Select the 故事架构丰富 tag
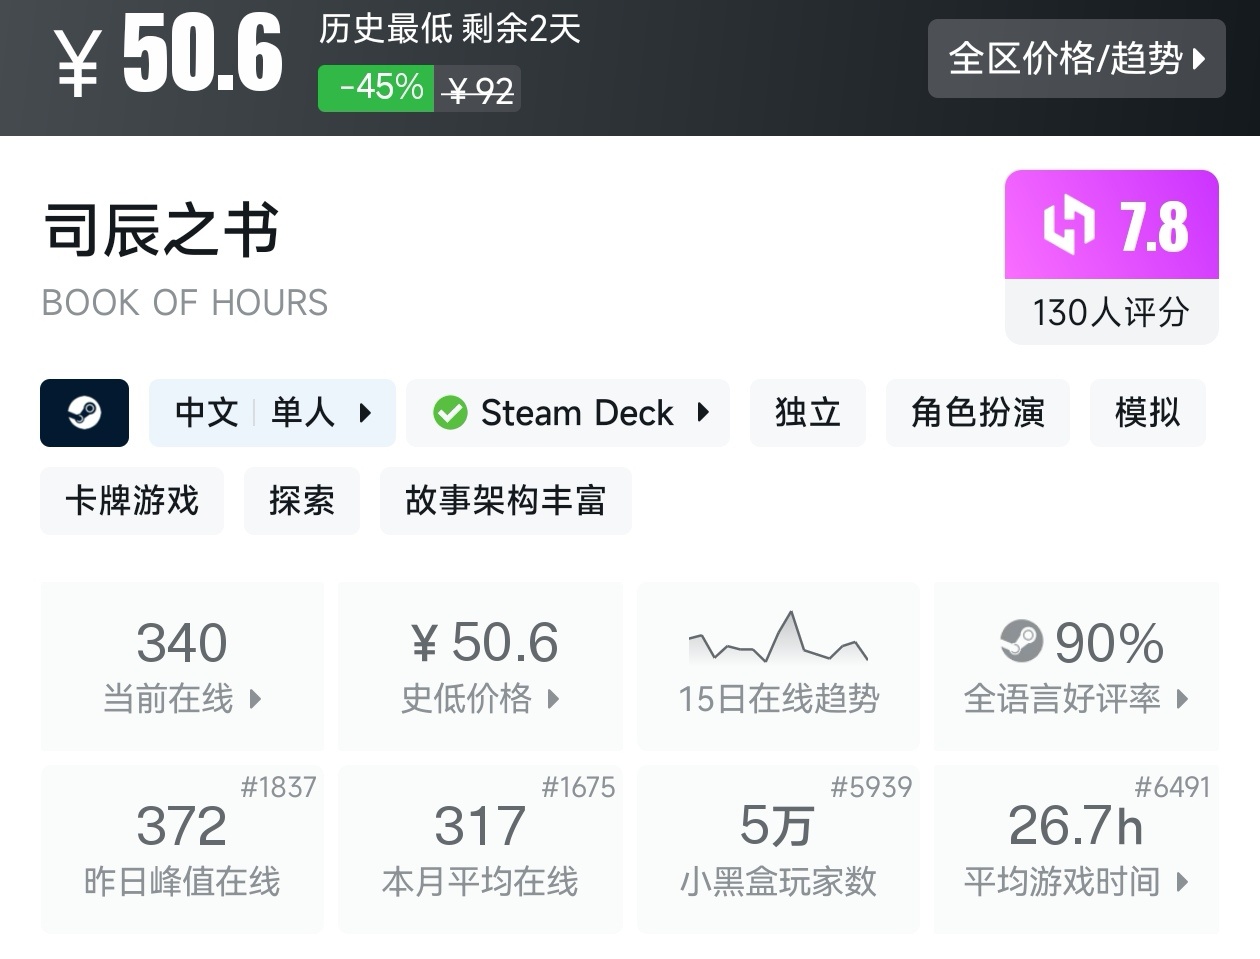 [x=505, y=500]
